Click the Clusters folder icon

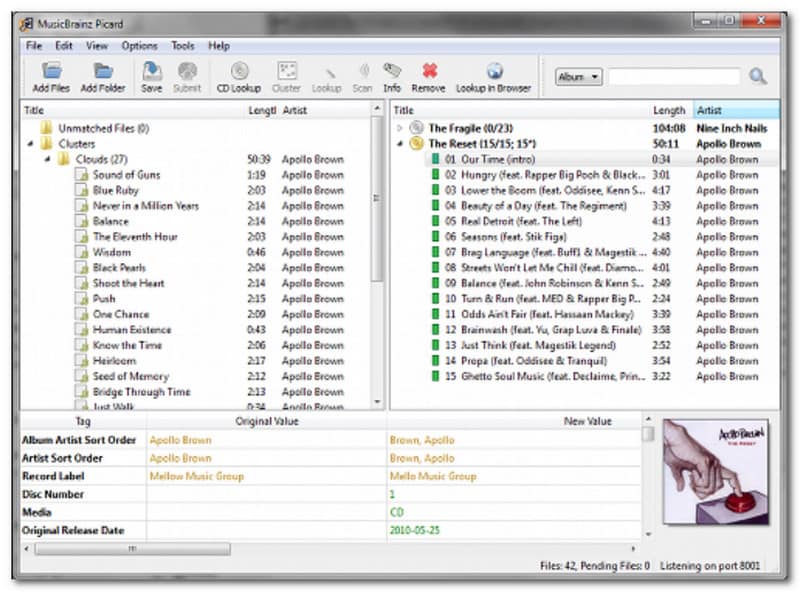(46, 143)
